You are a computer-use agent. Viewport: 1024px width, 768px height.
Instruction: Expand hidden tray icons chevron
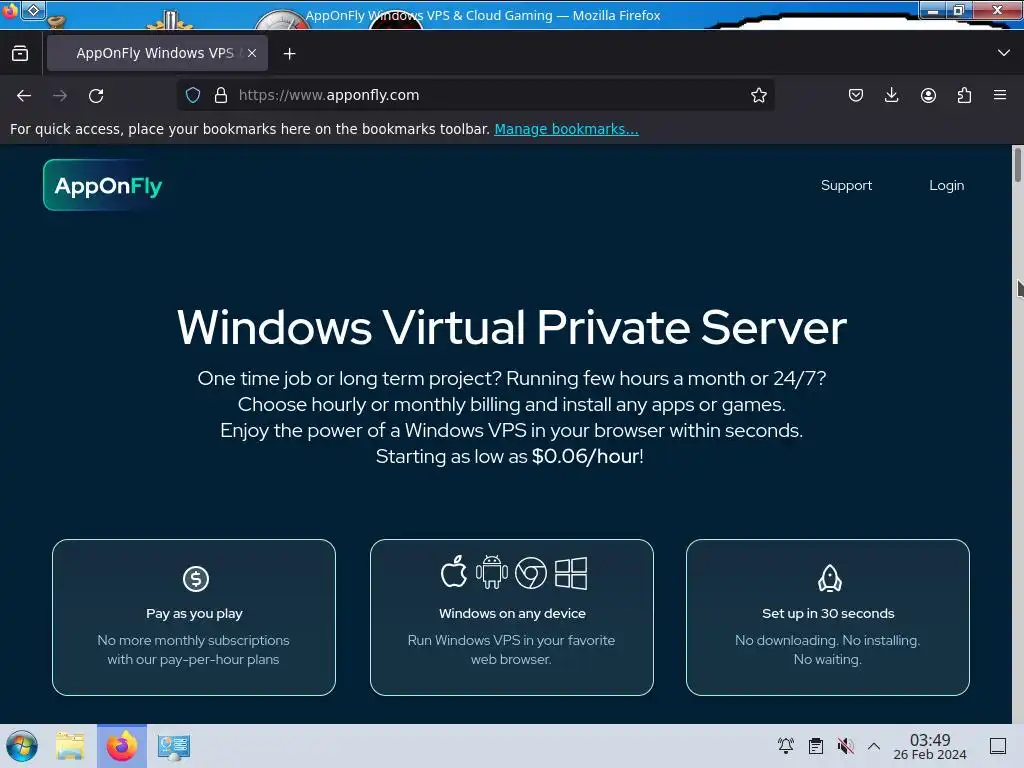(874, 746)
